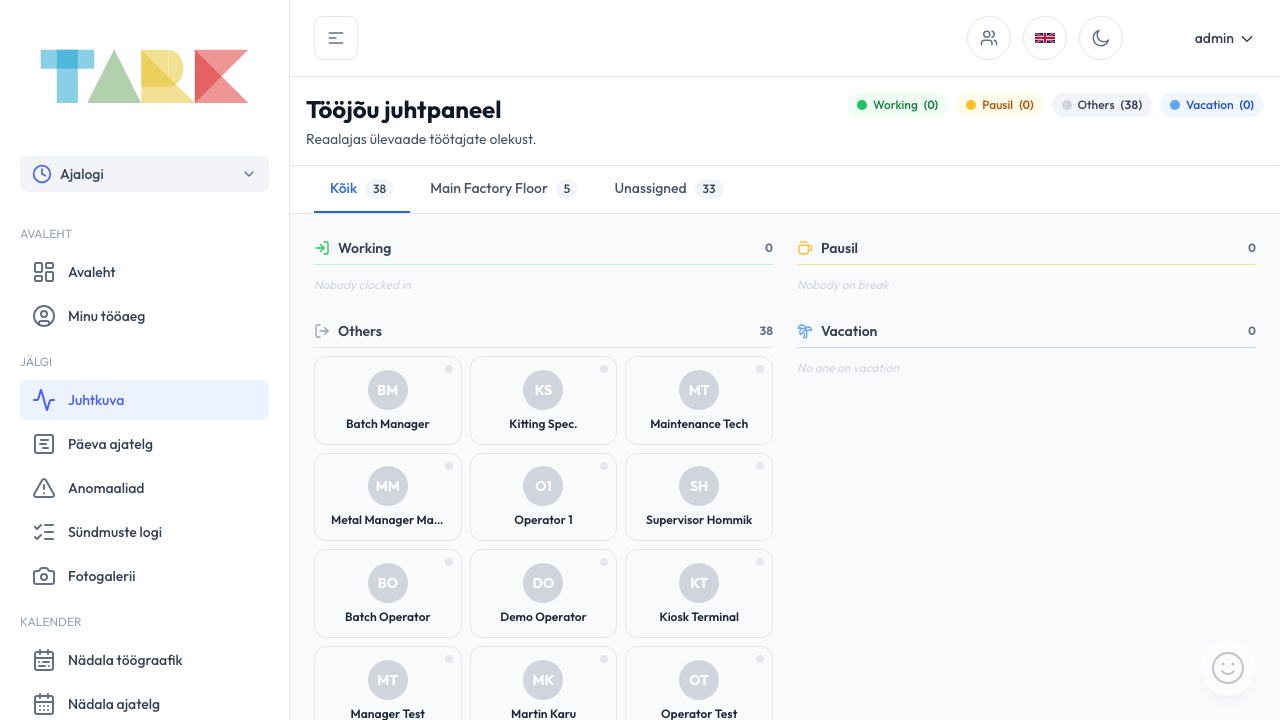Click the Working status filter badge
This screenshot has height=720, width=1280.
(896, 105)
